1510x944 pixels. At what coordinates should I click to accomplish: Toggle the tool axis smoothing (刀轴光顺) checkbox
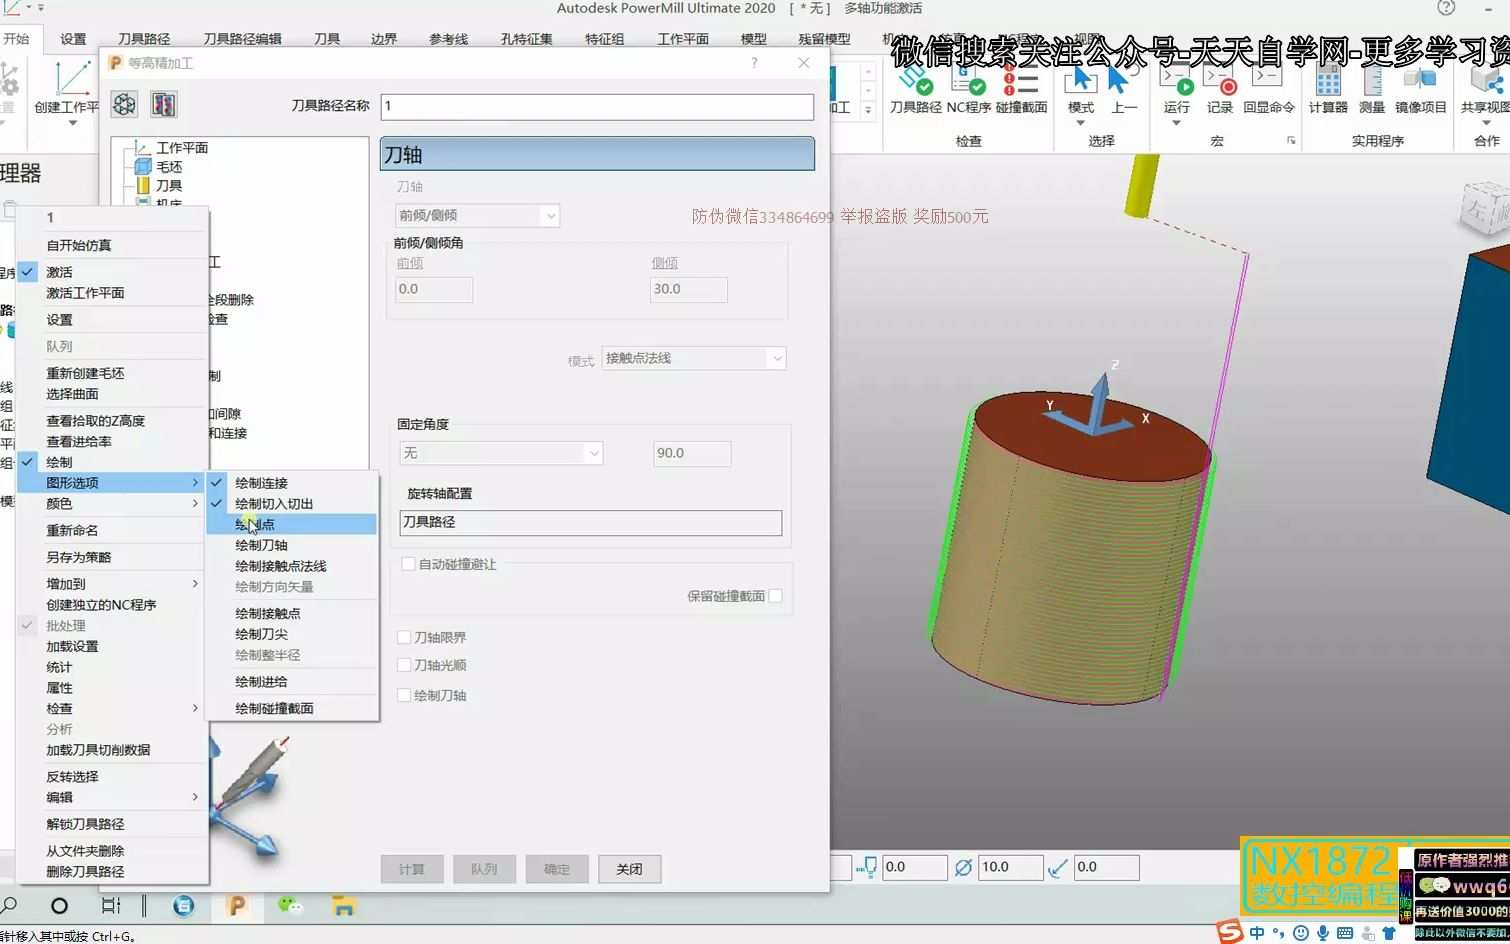(x=404, y=665)
